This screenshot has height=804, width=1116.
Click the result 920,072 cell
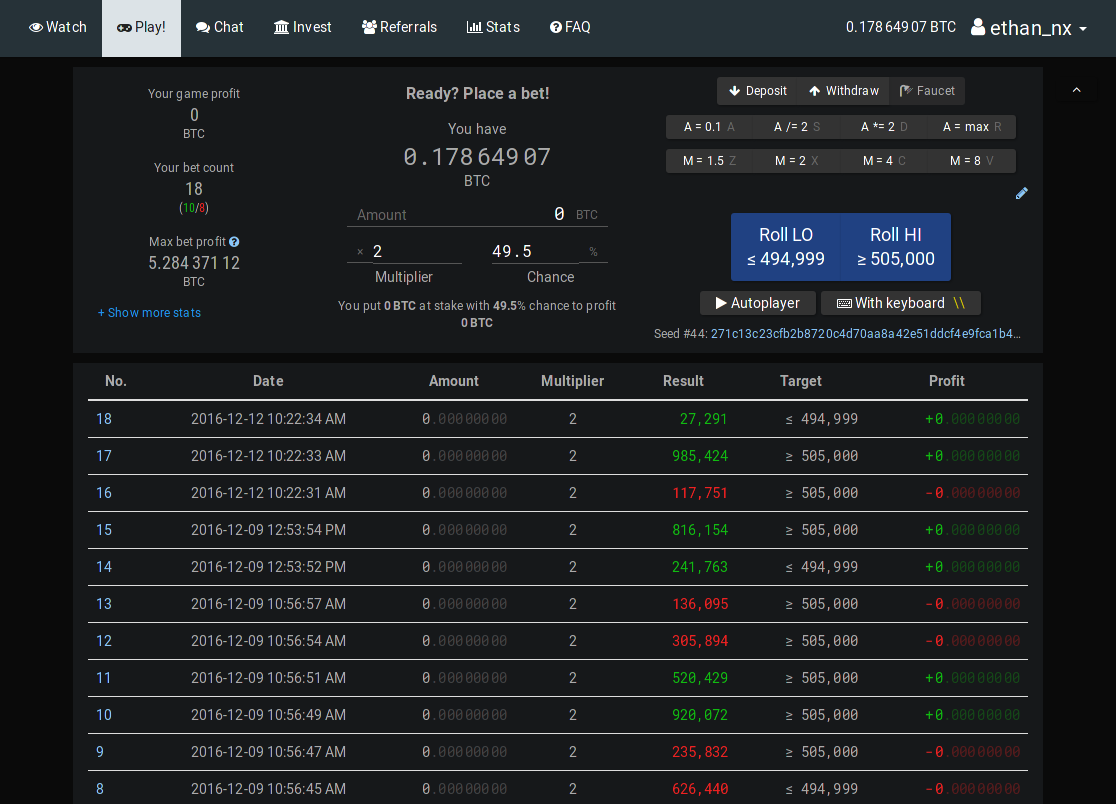point(700,715)
